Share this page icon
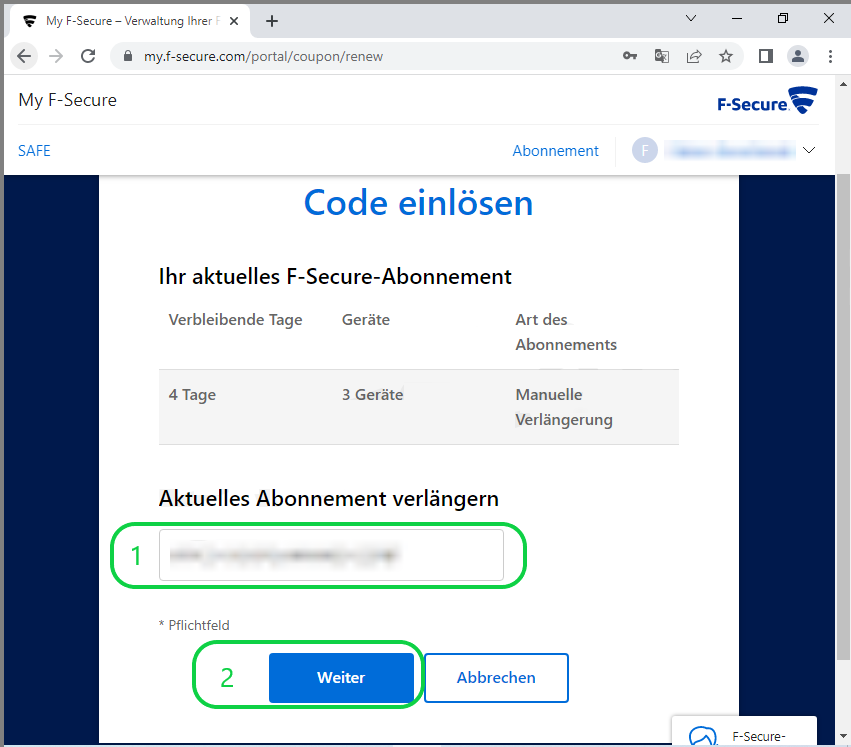The height and width of the screenshot is (747, 851). (694, 56)
